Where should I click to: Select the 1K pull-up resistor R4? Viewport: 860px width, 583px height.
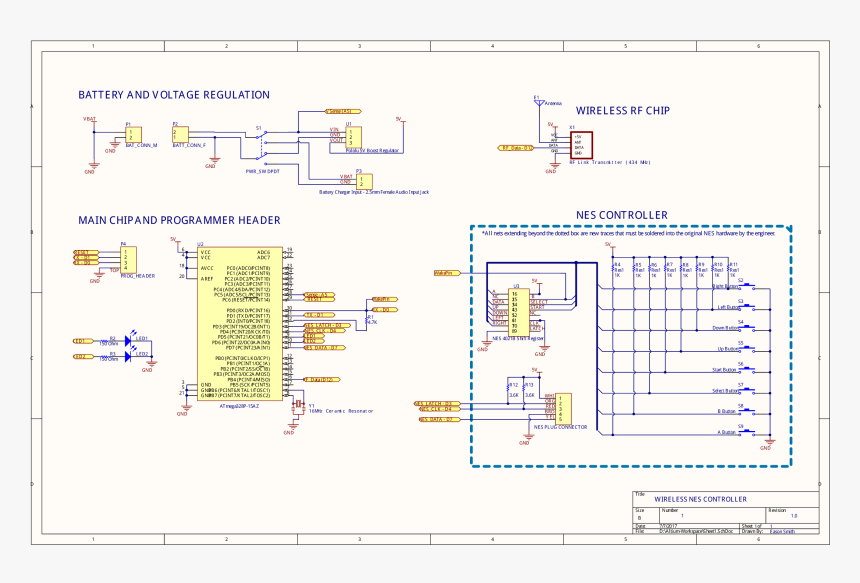[615, 269]
